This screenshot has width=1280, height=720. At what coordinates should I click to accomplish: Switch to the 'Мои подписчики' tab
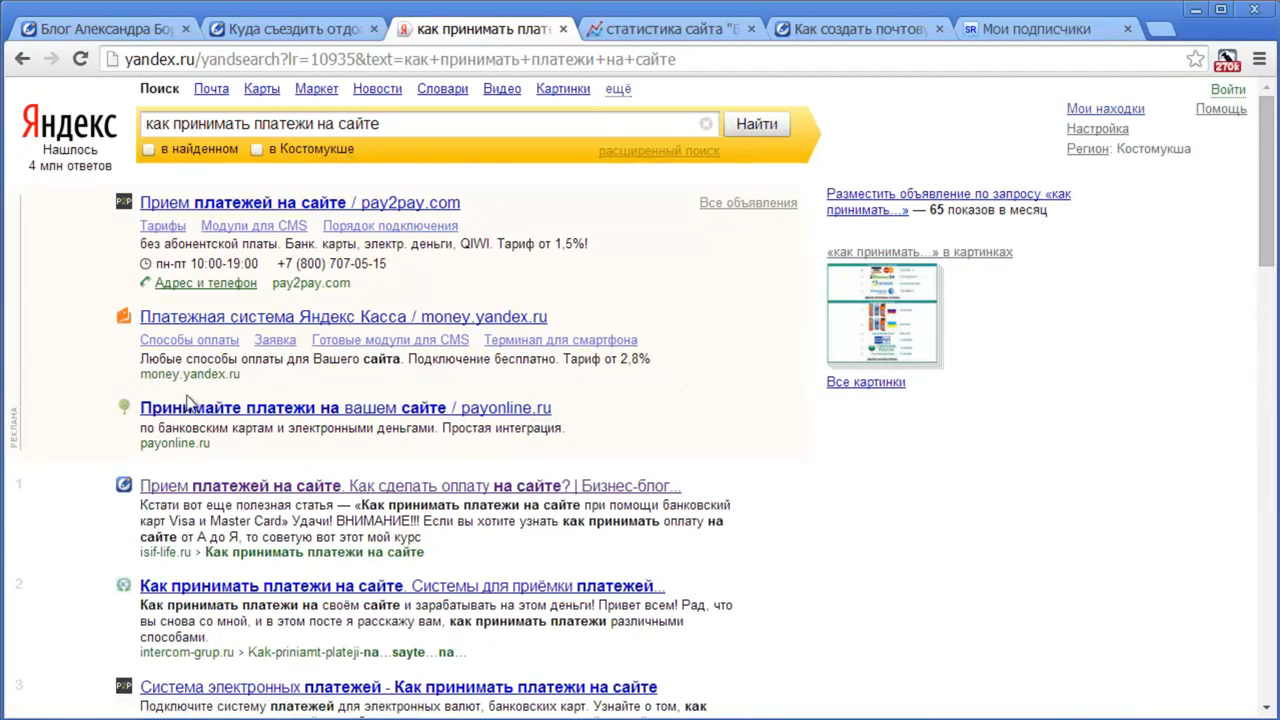pos(1045,29)
